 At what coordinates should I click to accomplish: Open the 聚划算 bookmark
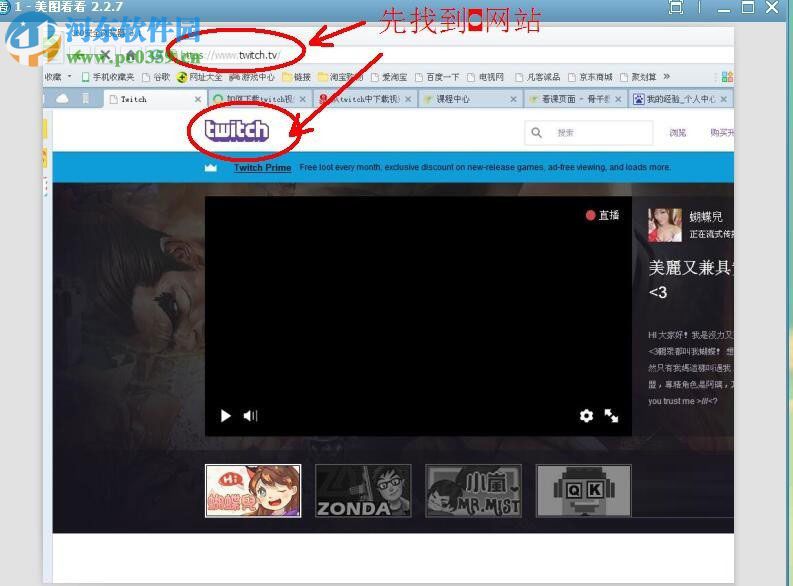[638, 77]
